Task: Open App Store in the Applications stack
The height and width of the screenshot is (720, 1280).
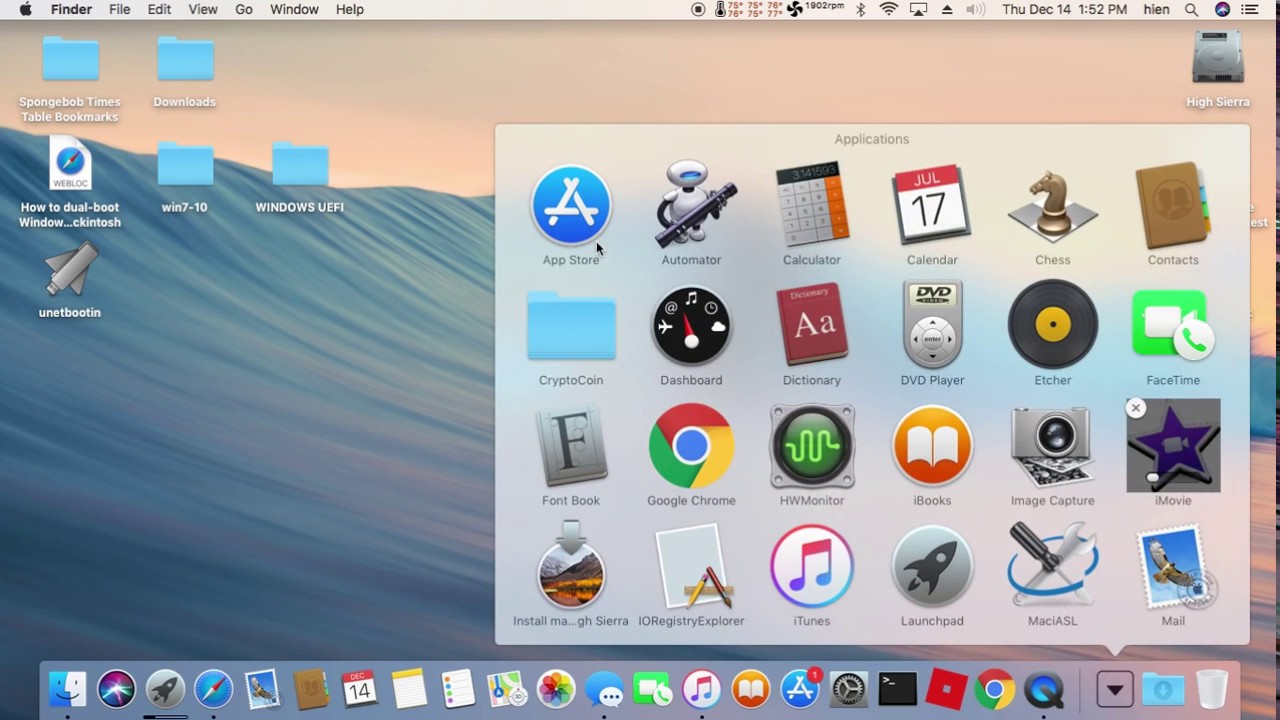Action: click(571, 206)
